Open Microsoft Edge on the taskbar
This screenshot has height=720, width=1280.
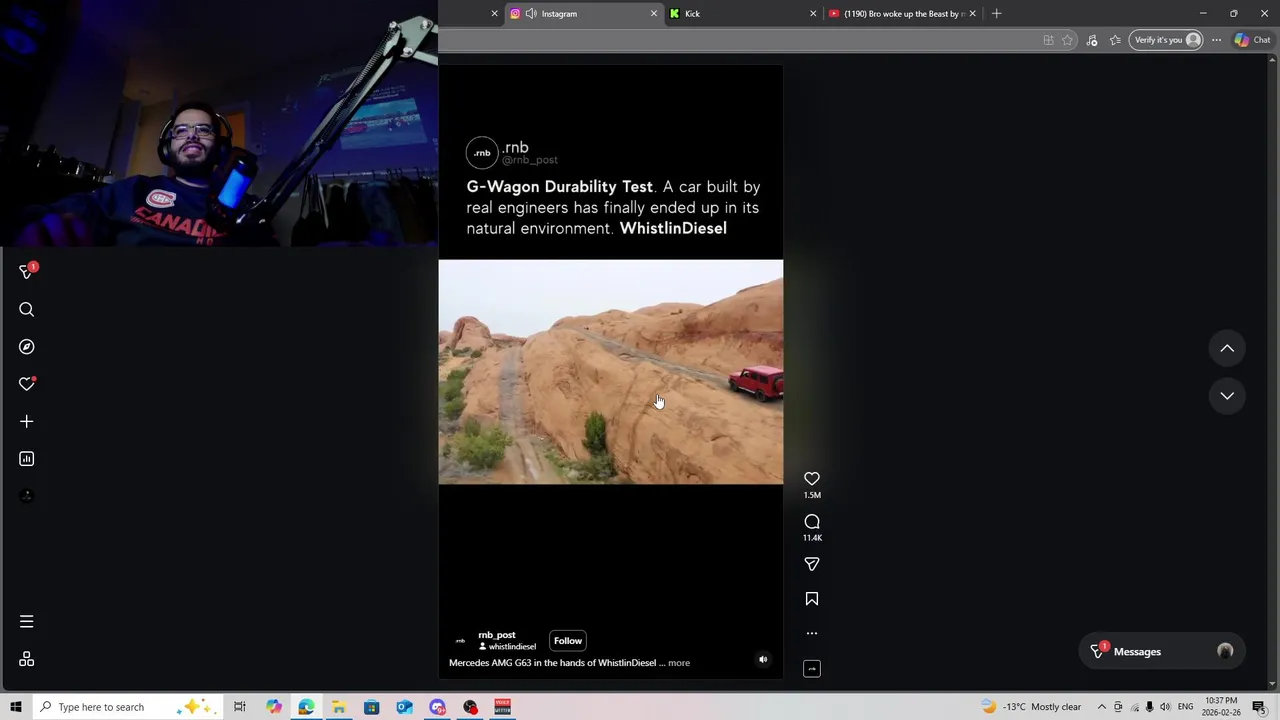(x=306, y=707)
